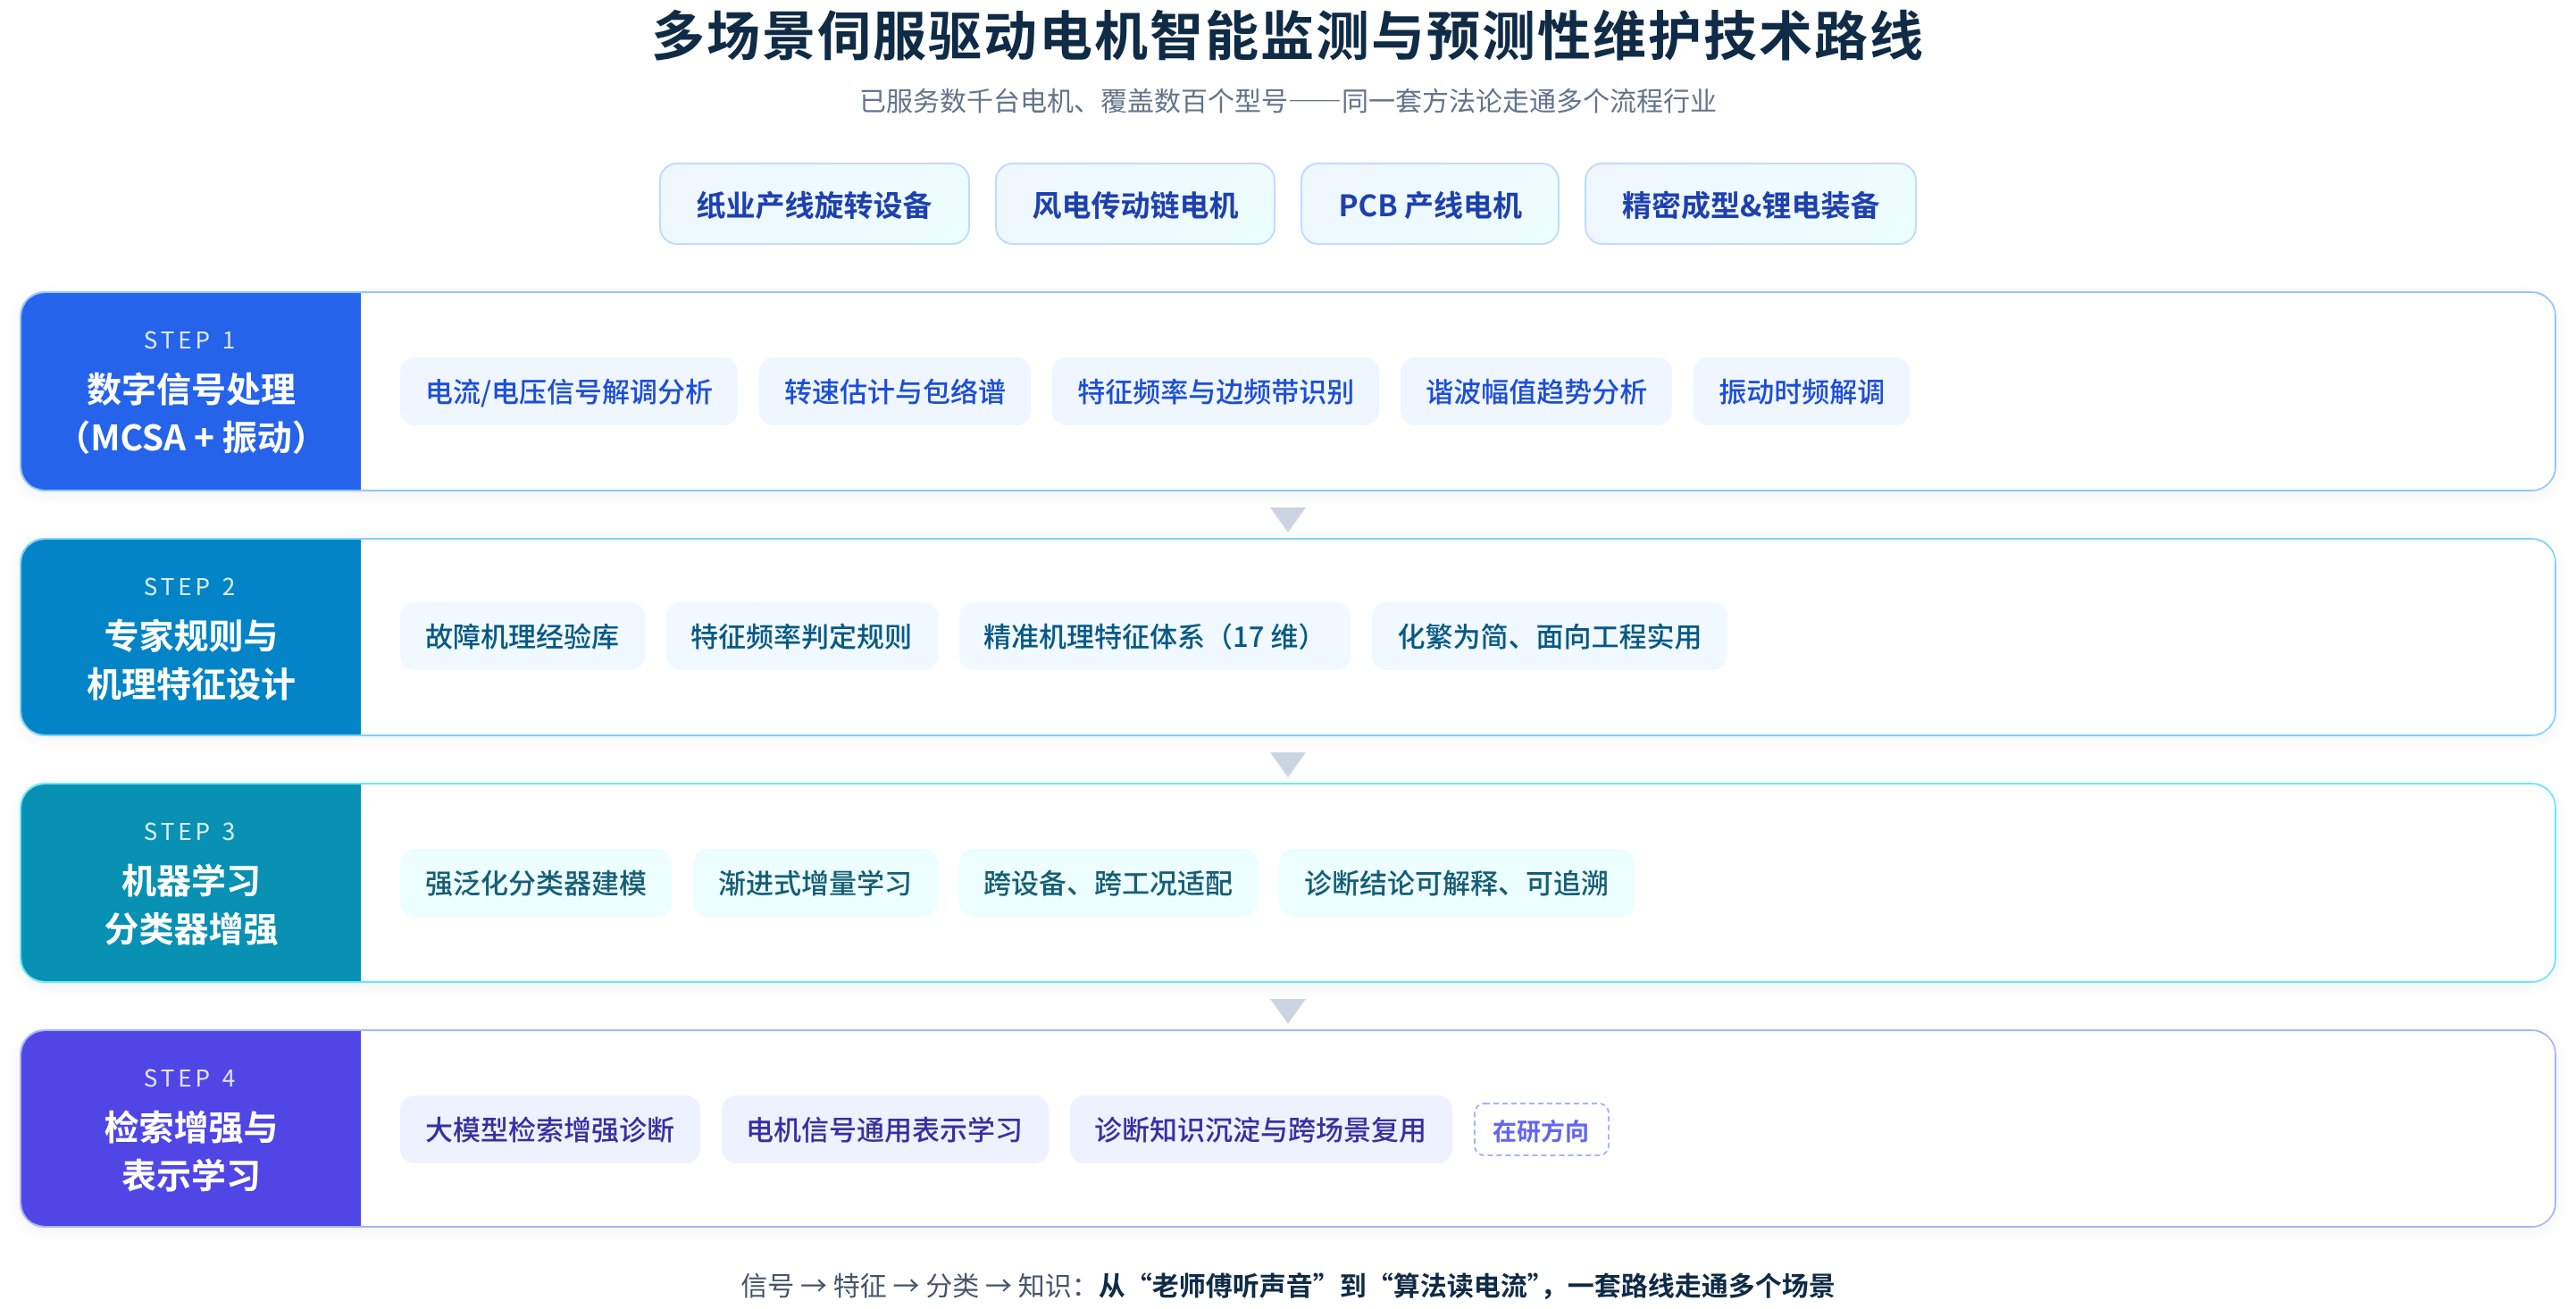2576x1309 pixels.
Task: Select the 故障机理经验库 chip
Action: click(522, 636)
